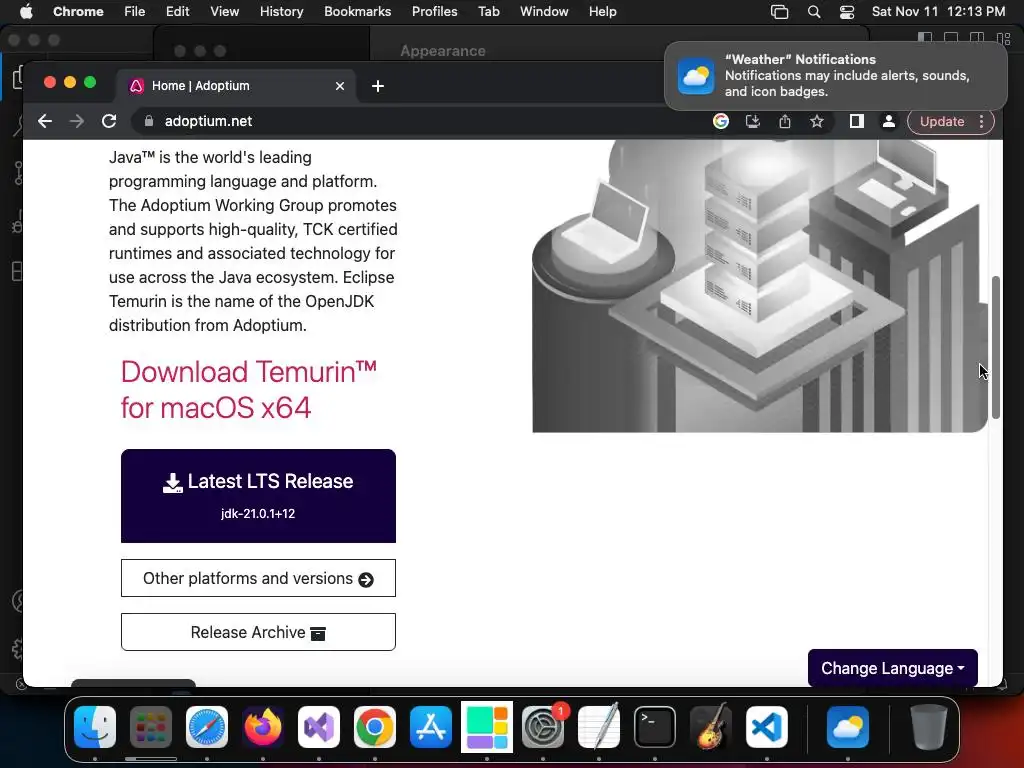Image resolution: width=1024 pixels, height=768 pixels.
Task: Open System Settings from the Dock
Action: point(543,727)
